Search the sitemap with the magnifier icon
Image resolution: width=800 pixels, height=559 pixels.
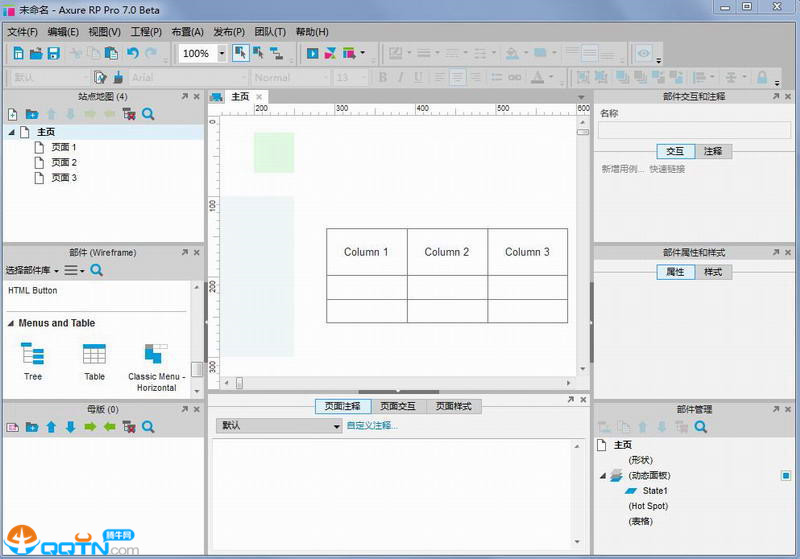coord(148,115)
